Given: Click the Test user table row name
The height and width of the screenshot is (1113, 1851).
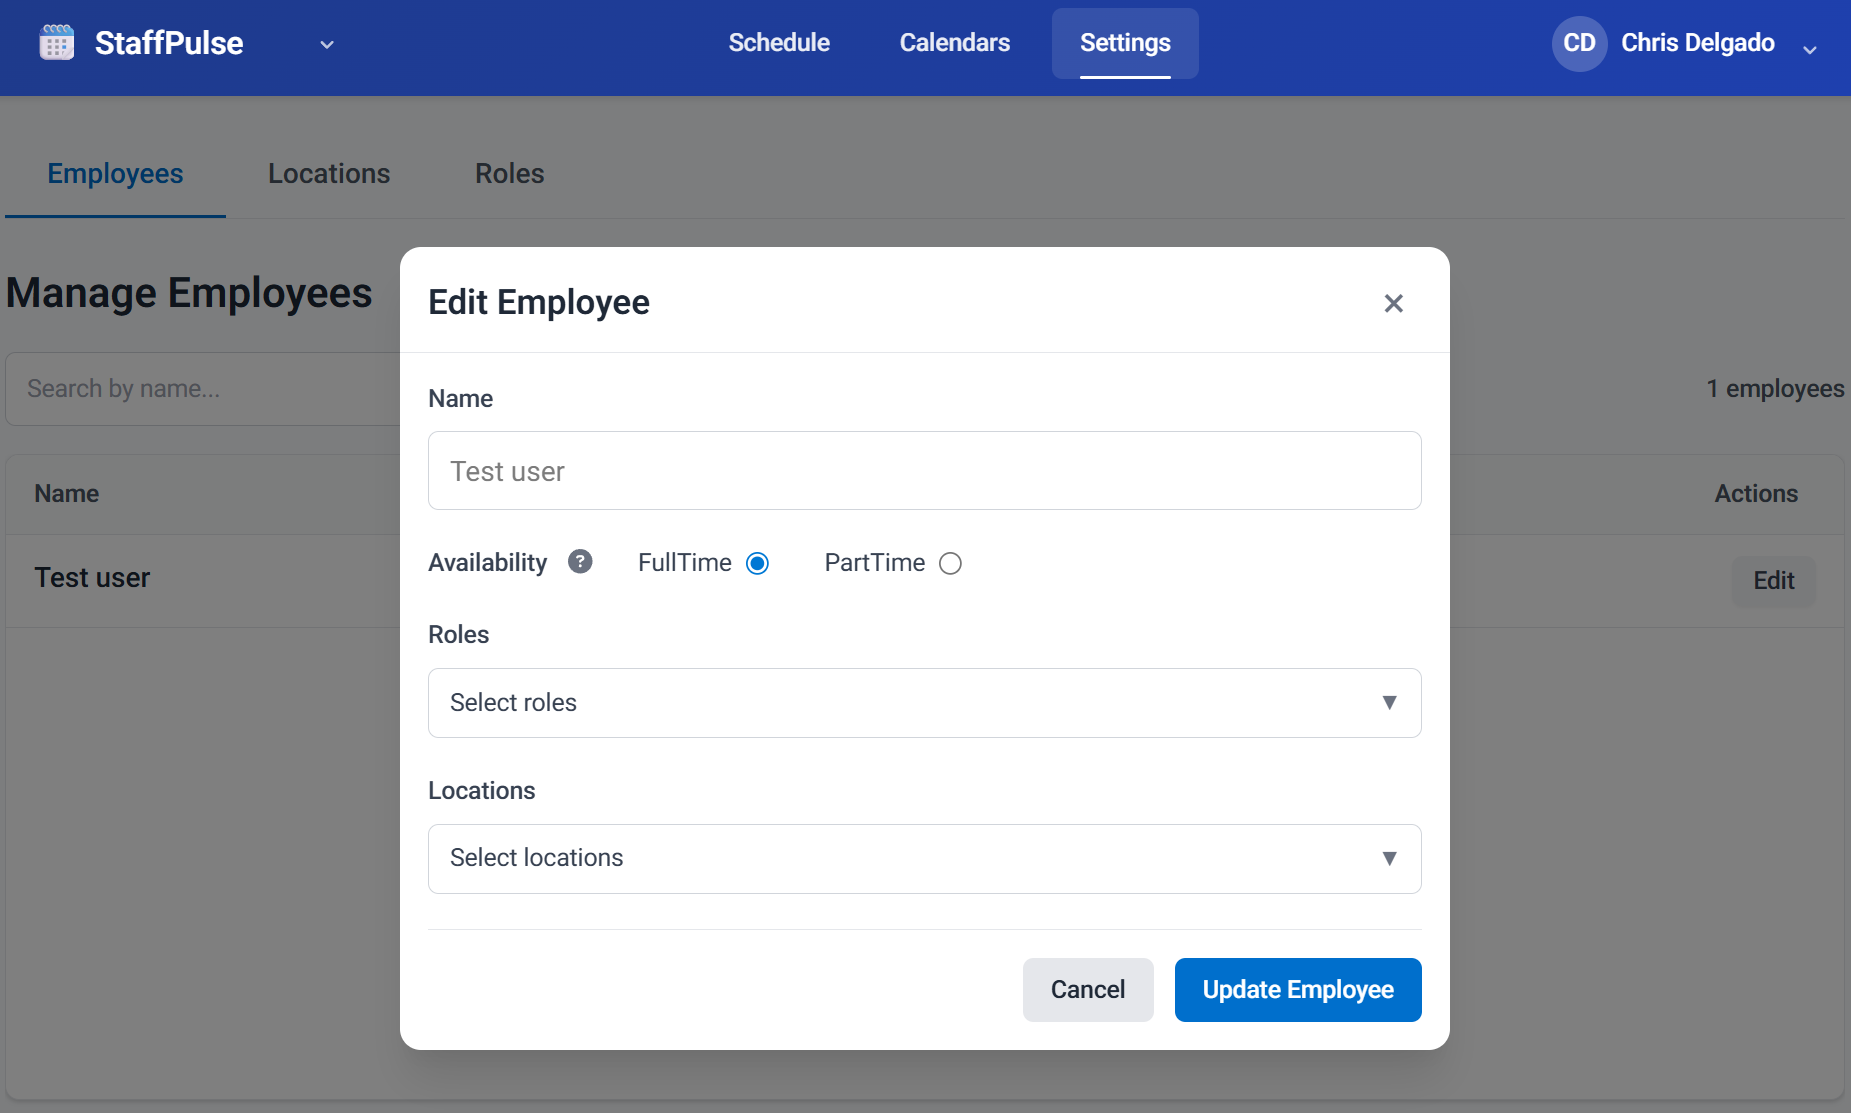Looking at the screenshot, I should [92, 578].
